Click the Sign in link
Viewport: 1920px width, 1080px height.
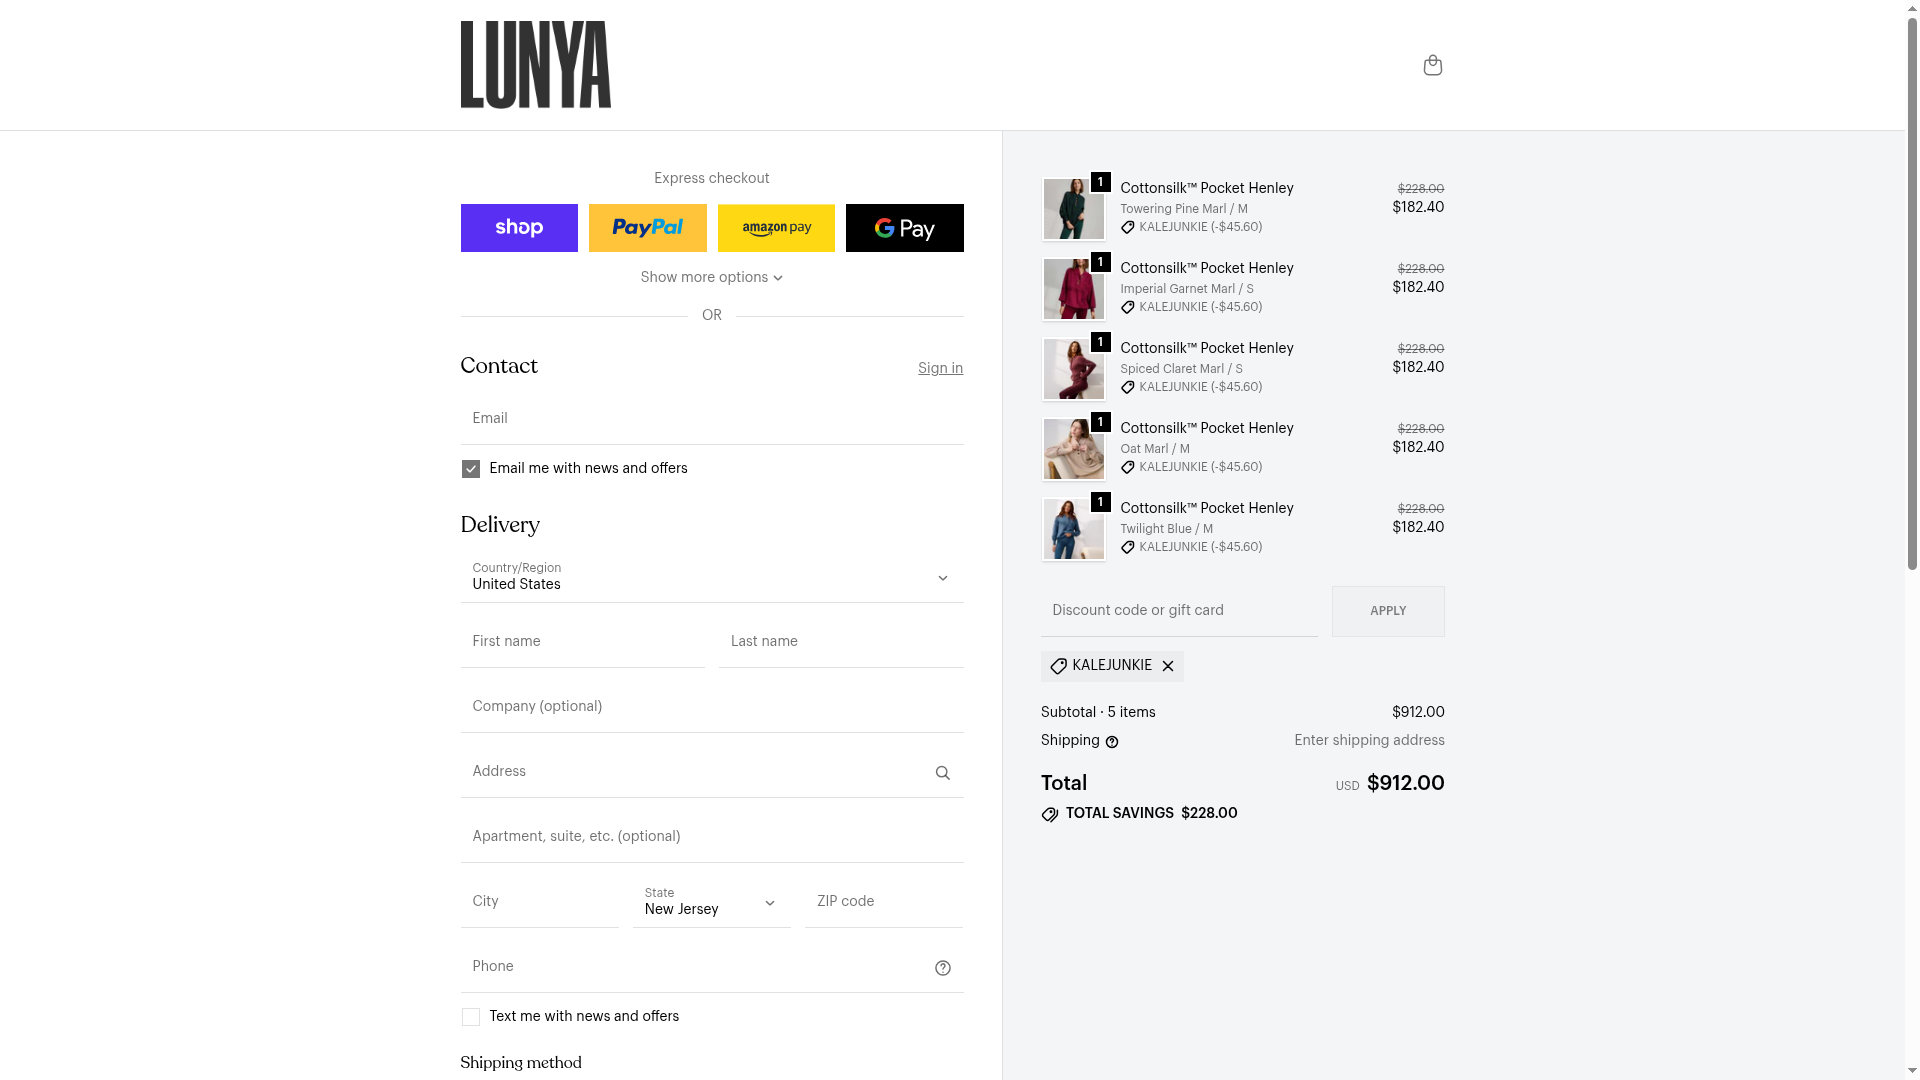pos(940,368)
